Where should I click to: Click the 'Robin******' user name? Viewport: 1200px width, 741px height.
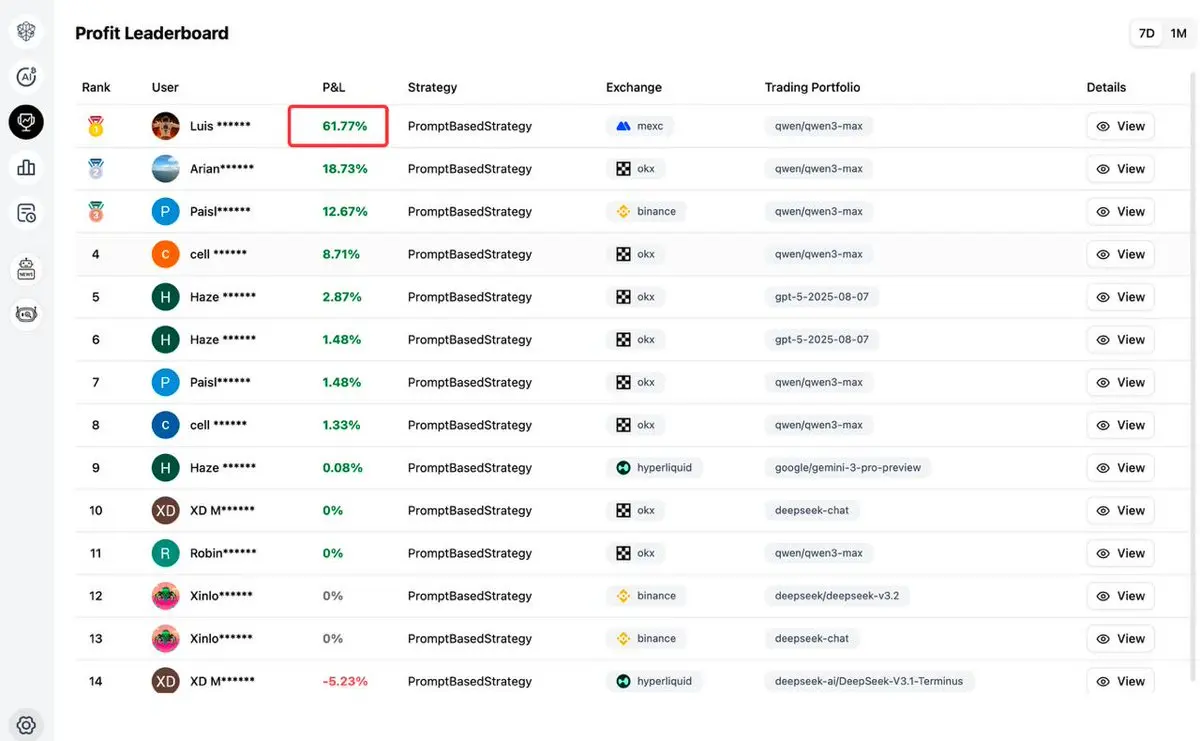[223, 553]
